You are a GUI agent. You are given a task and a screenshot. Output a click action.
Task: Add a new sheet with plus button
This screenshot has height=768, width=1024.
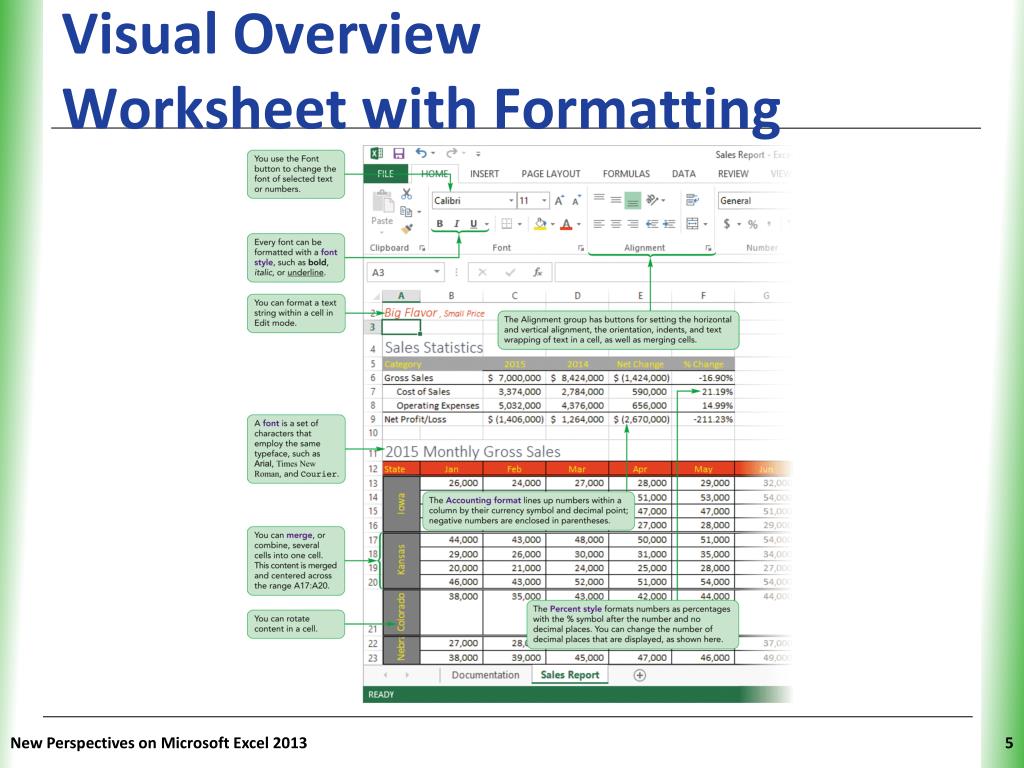(640, 675)
